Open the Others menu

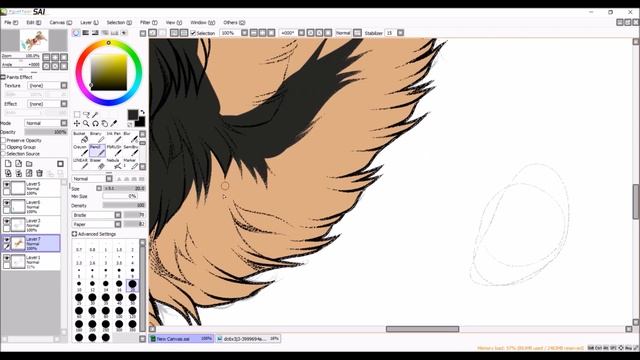234,22
